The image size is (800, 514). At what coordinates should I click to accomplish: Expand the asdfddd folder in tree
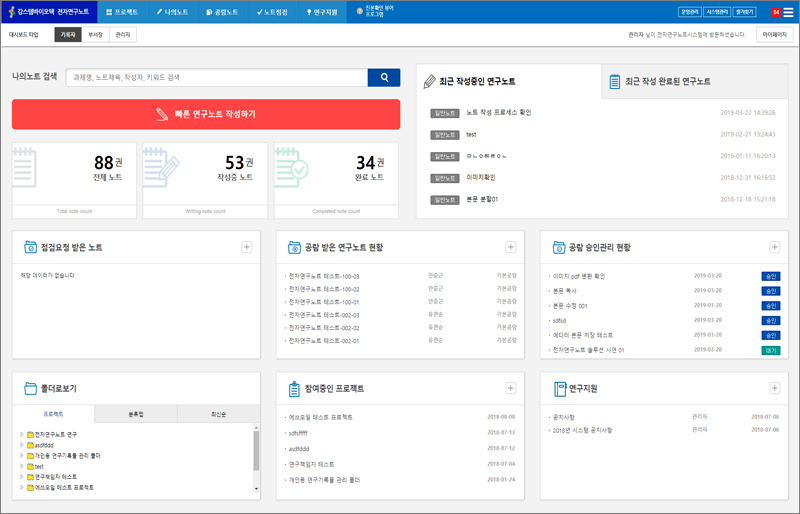coord(22,445)
